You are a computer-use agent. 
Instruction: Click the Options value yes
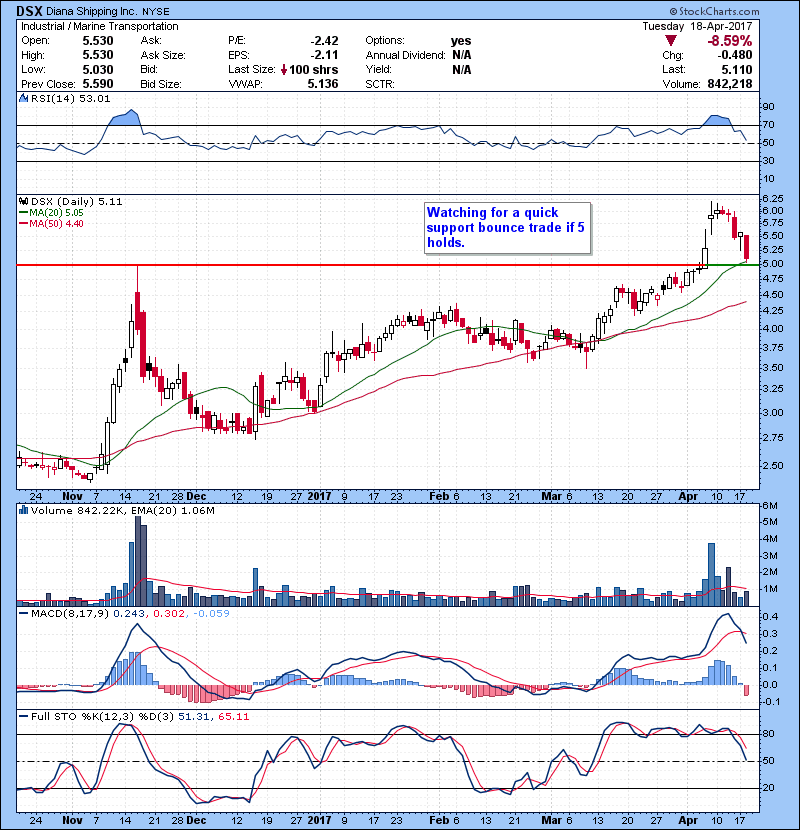(461, 41)
